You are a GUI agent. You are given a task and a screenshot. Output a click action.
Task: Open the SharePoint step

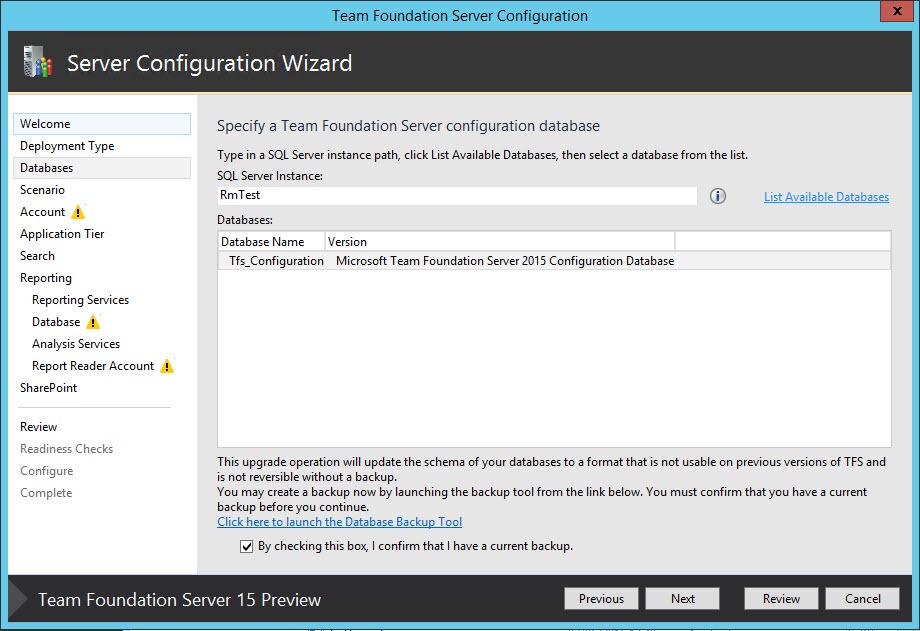pos(49,388)
